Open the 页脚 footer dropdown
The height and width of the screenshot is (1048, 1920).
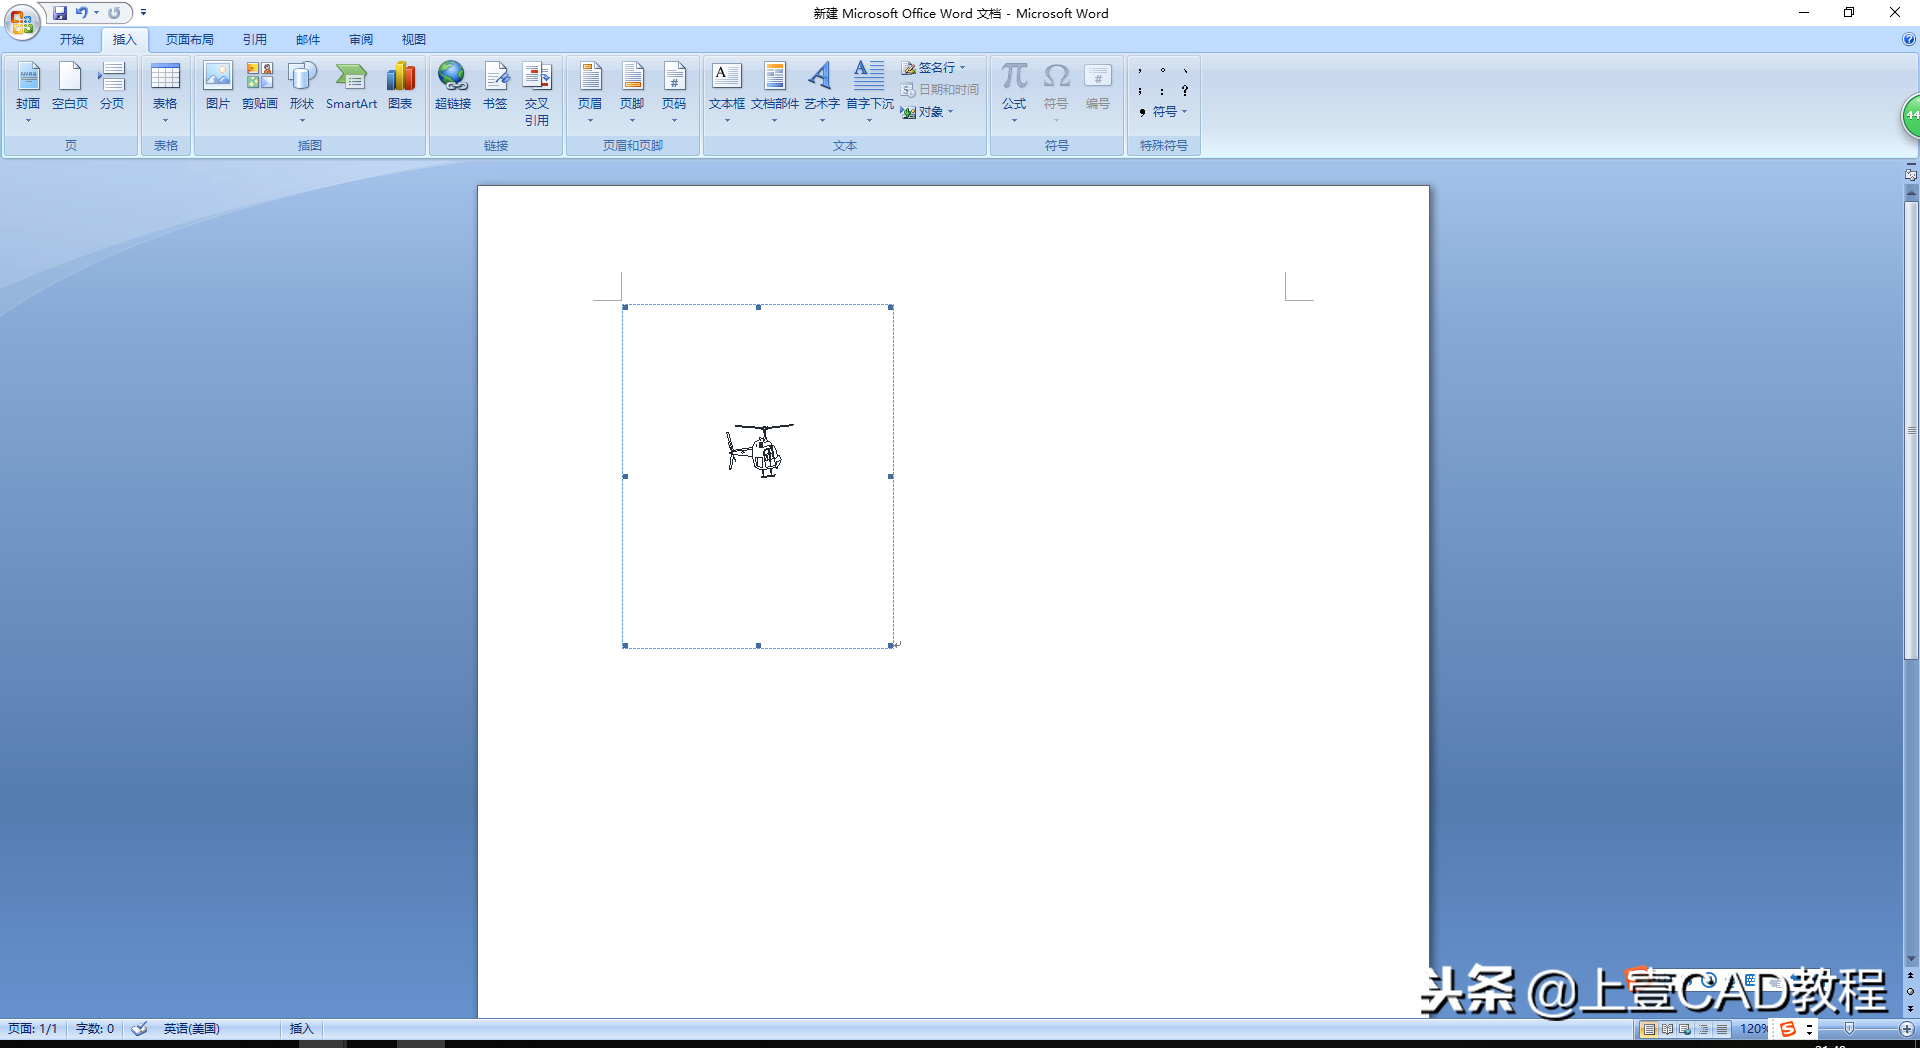click(632, 92)
